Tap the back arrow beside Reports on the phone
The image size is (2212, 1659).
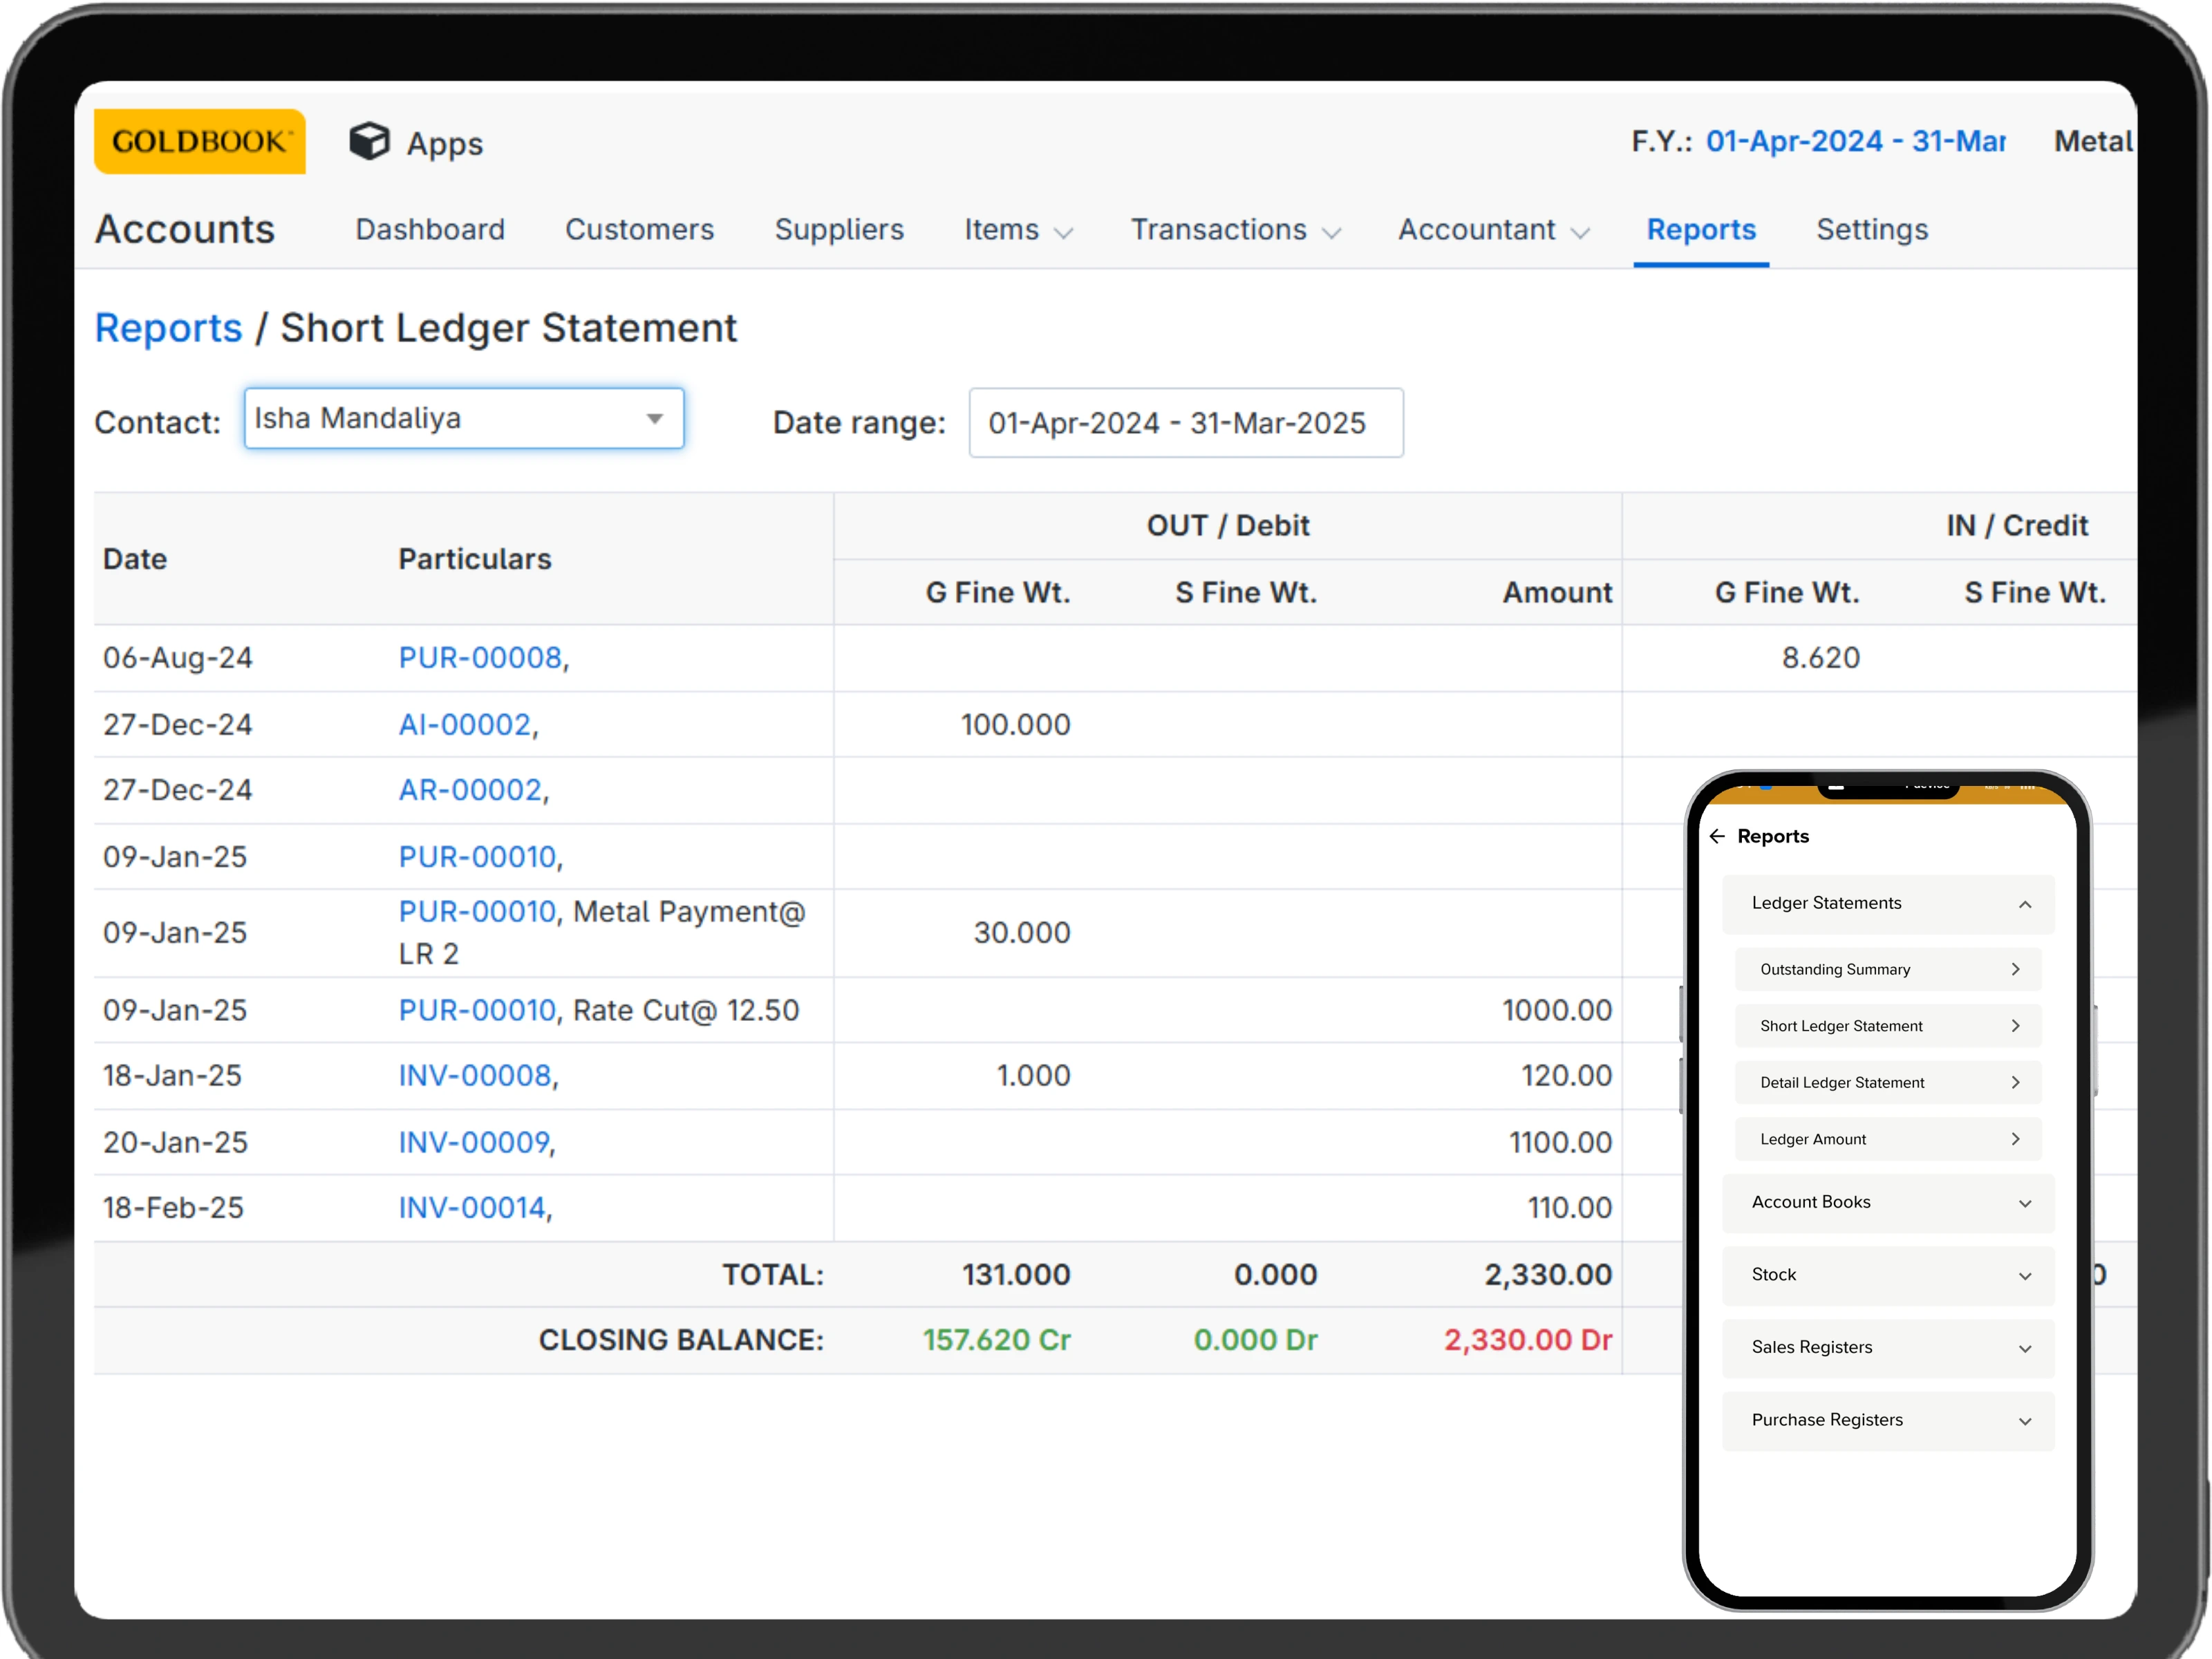pyautogui.click(x=1717, y=836)
